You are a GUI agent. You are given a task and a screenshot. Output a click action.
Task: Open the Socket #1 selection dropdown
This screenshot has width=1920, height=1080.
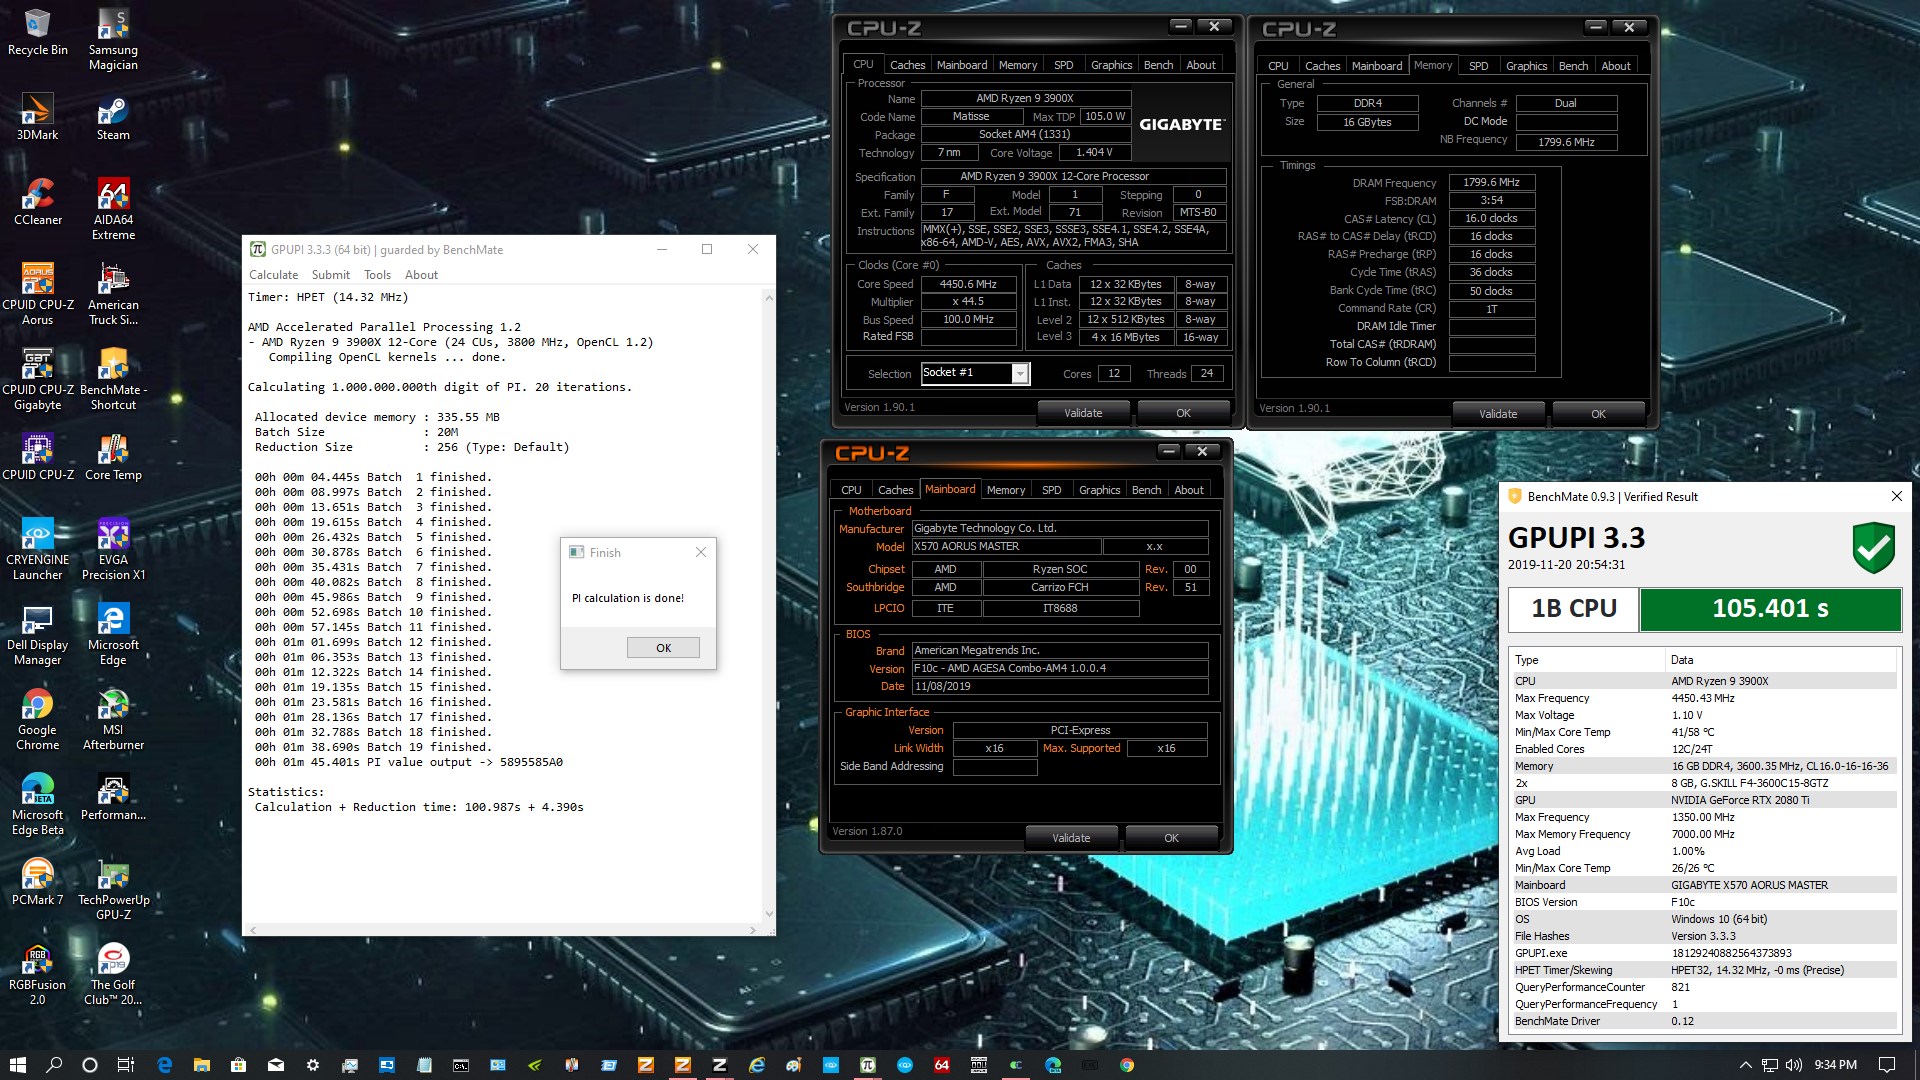tap(1020, 373)
